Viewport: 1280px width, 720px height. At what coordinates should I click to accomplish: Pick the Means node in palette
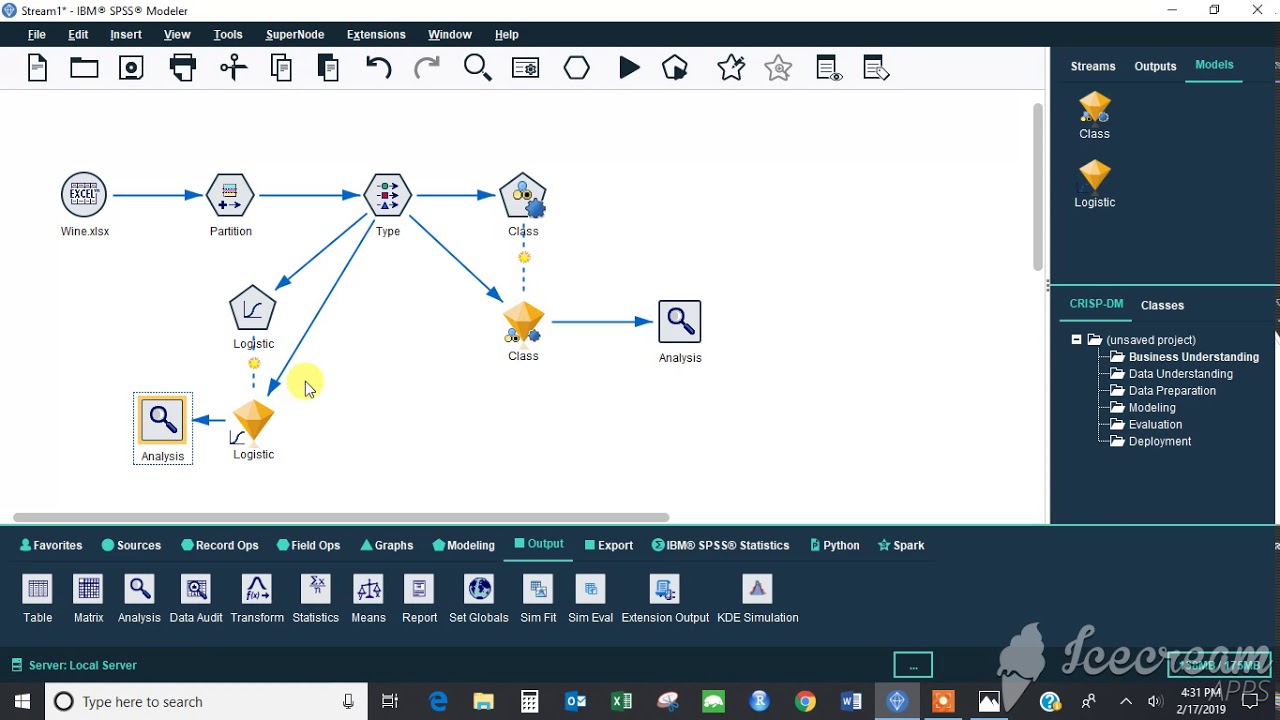(x=369, y=598)
